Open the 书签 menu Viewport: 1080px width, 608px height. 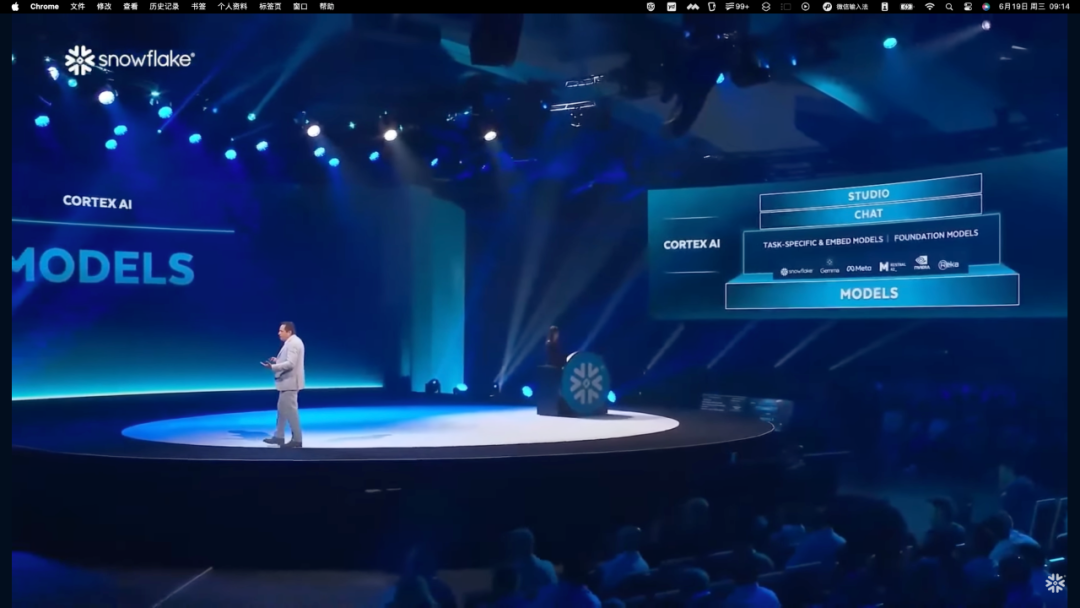pos(198,6)
